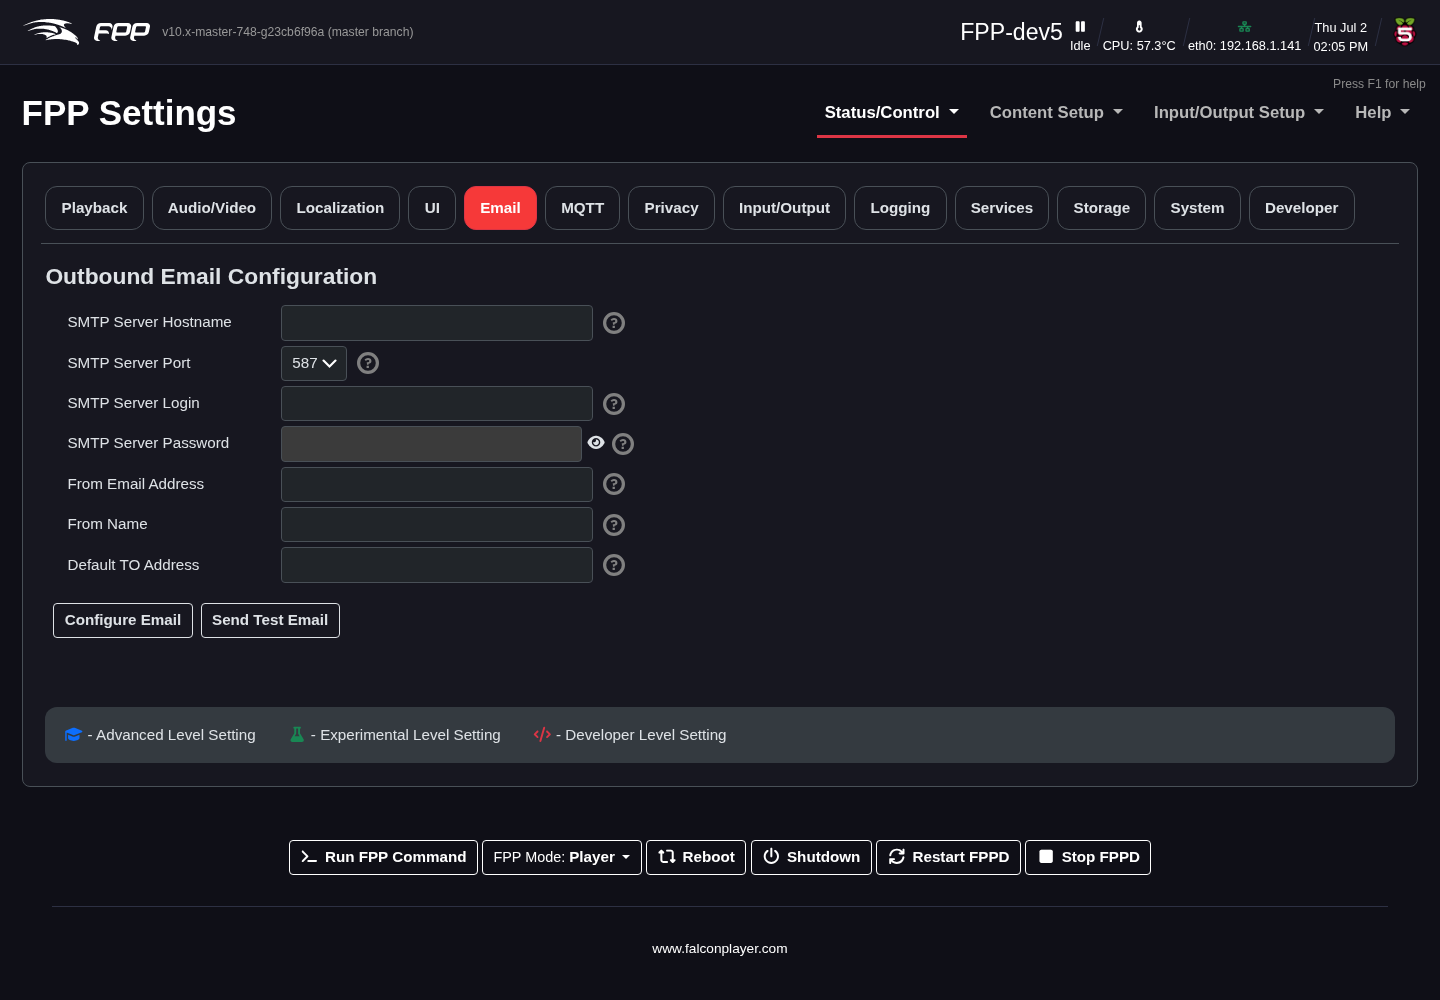Focus the SMTP Server Login field
The height and width of the screenshot is (1000, 1440).
[437, 404]
